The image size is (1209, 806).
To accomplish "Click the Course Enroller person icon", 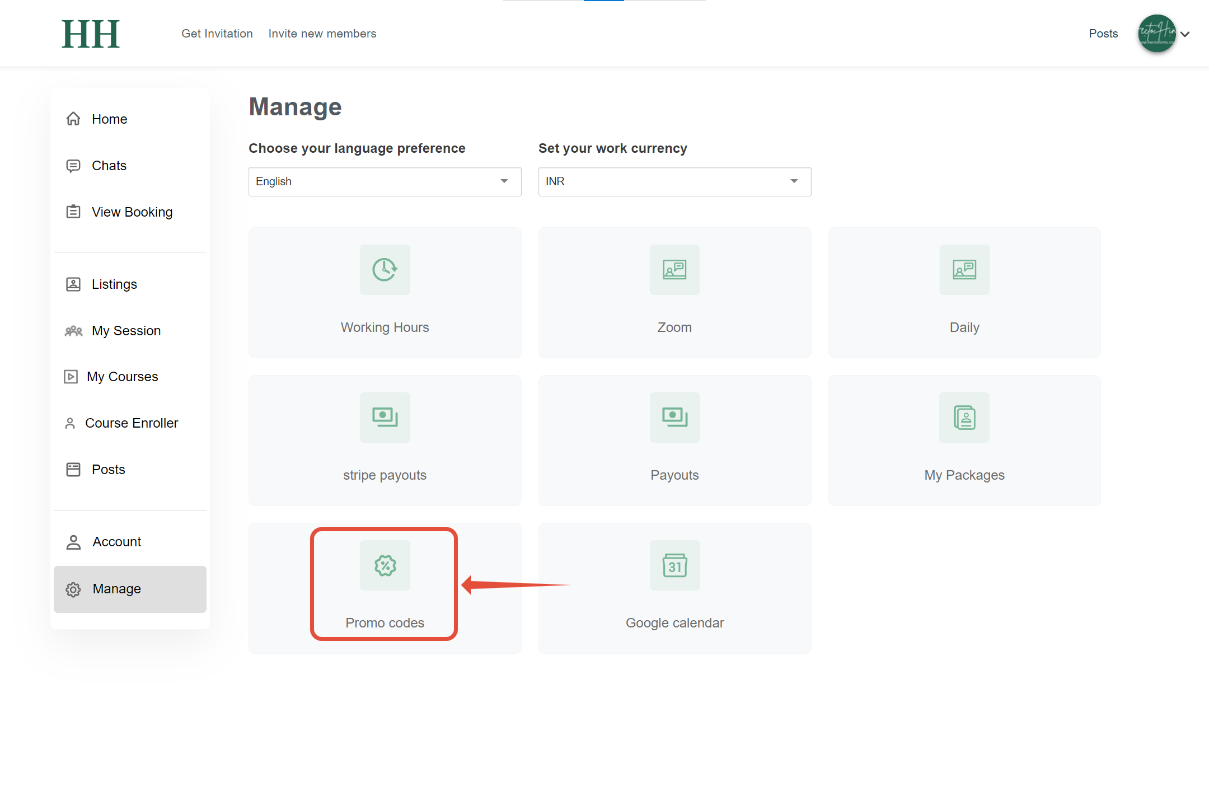I will pyautogui.click(x=70, y=423).
